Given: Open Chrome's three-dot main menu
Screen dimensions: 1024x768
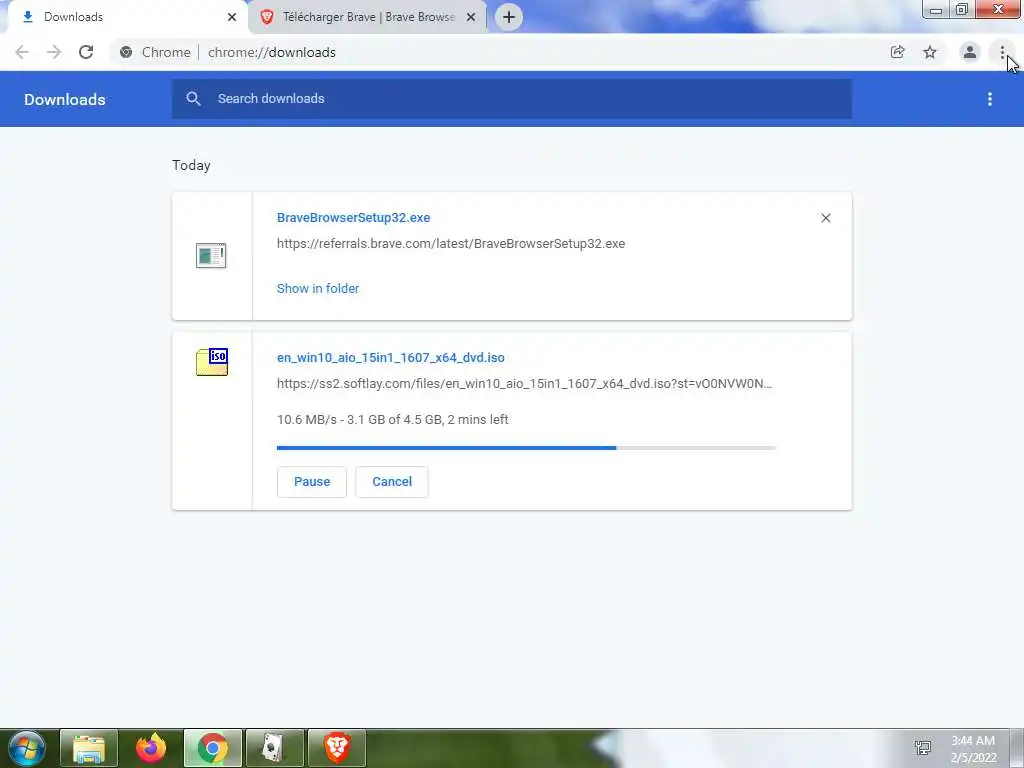Looking at the screenshot, I should (x=1002, y=52).
